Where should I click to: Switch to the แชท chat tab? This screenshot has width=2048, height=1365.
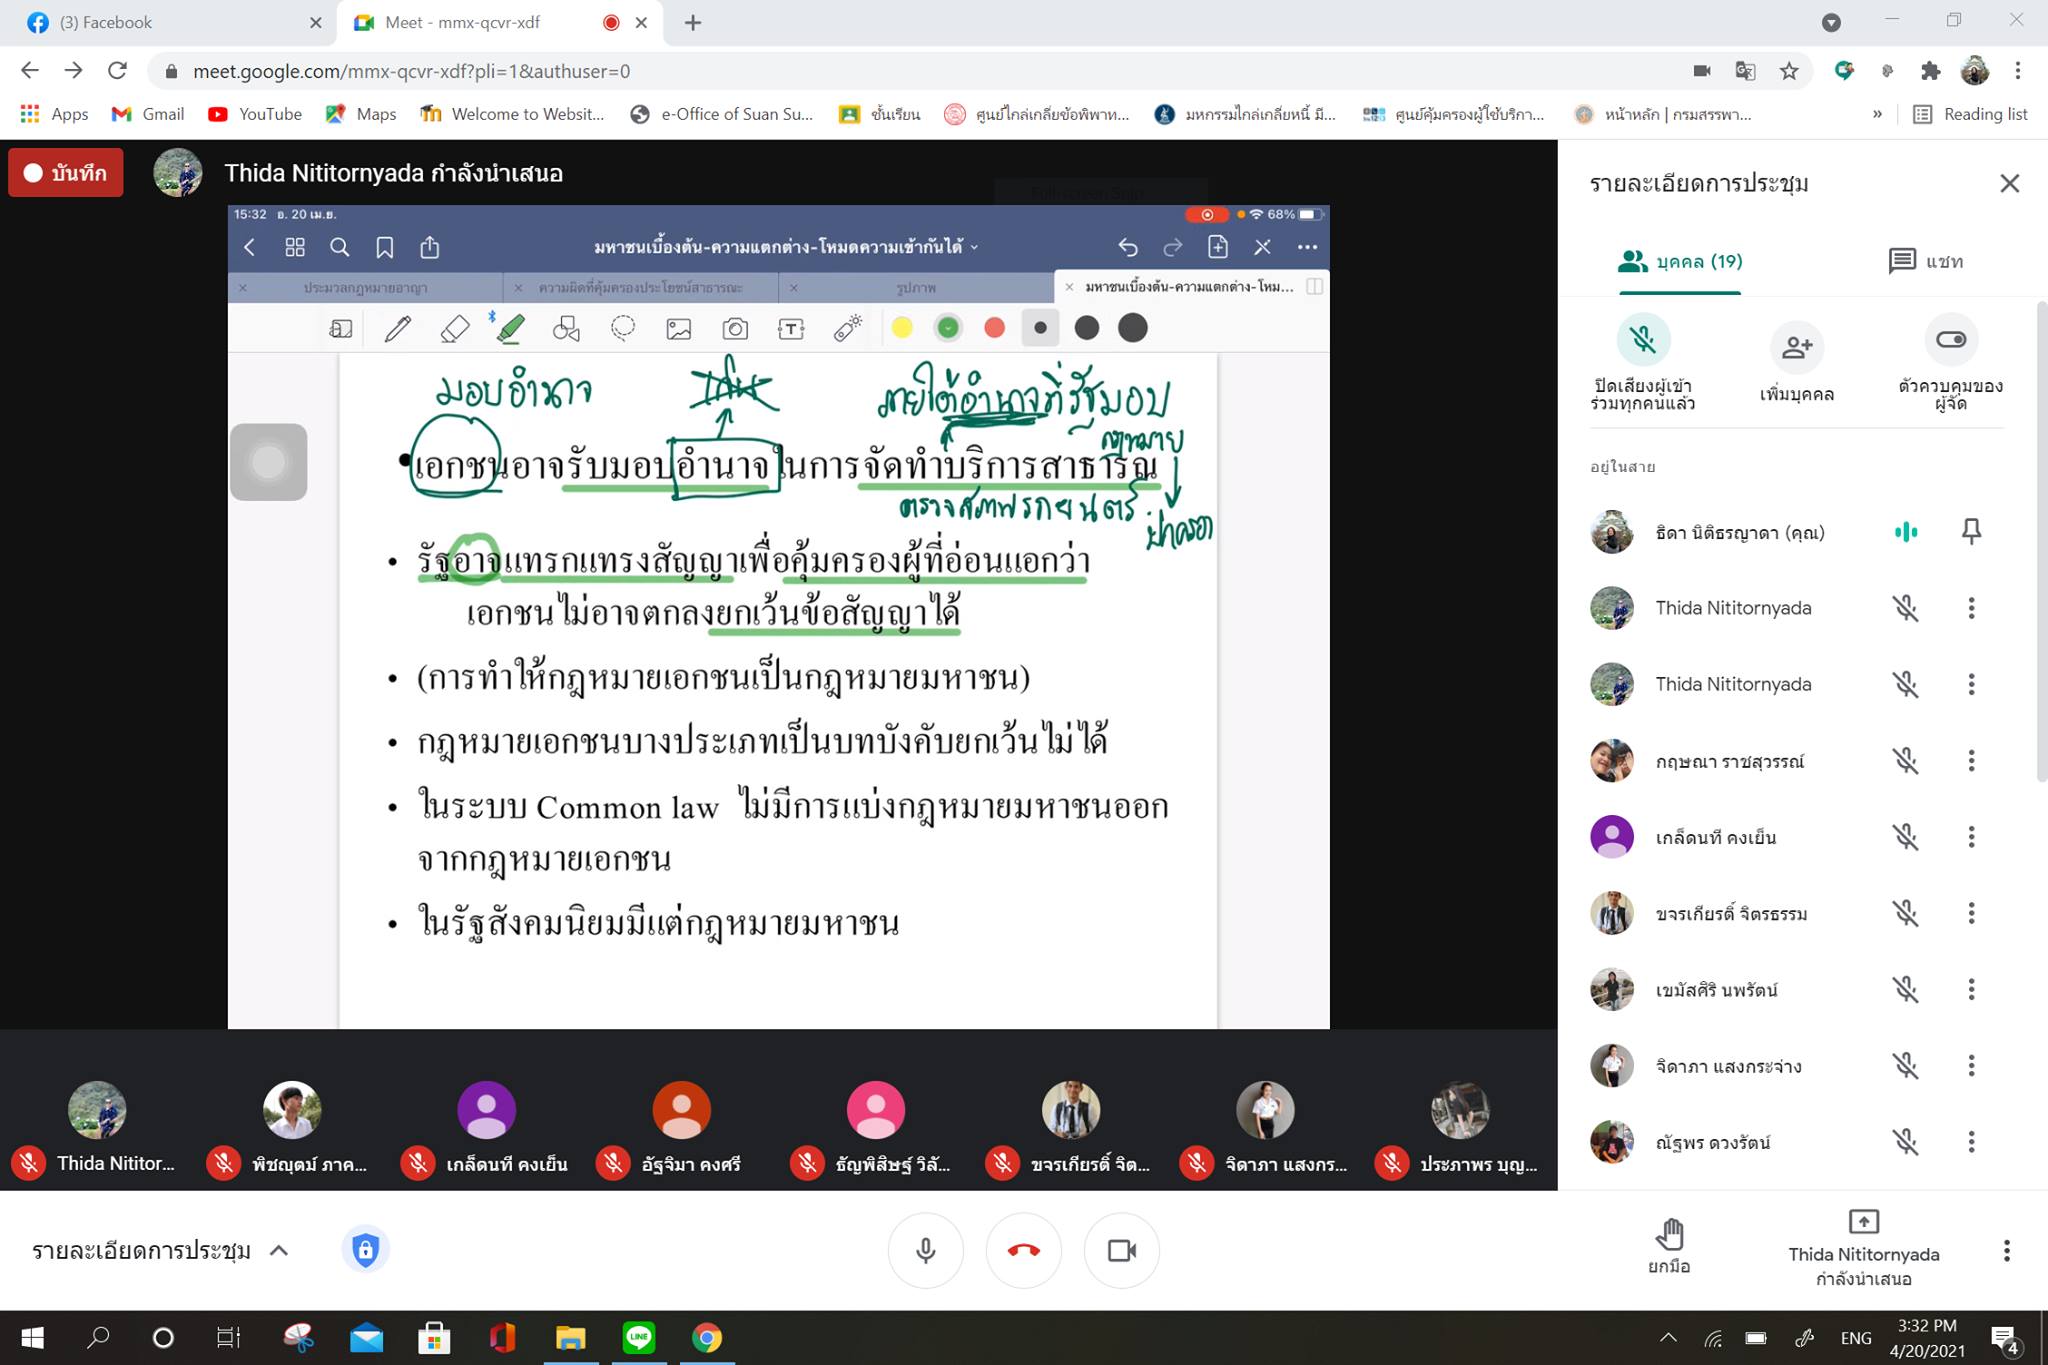click(1925, 262)
